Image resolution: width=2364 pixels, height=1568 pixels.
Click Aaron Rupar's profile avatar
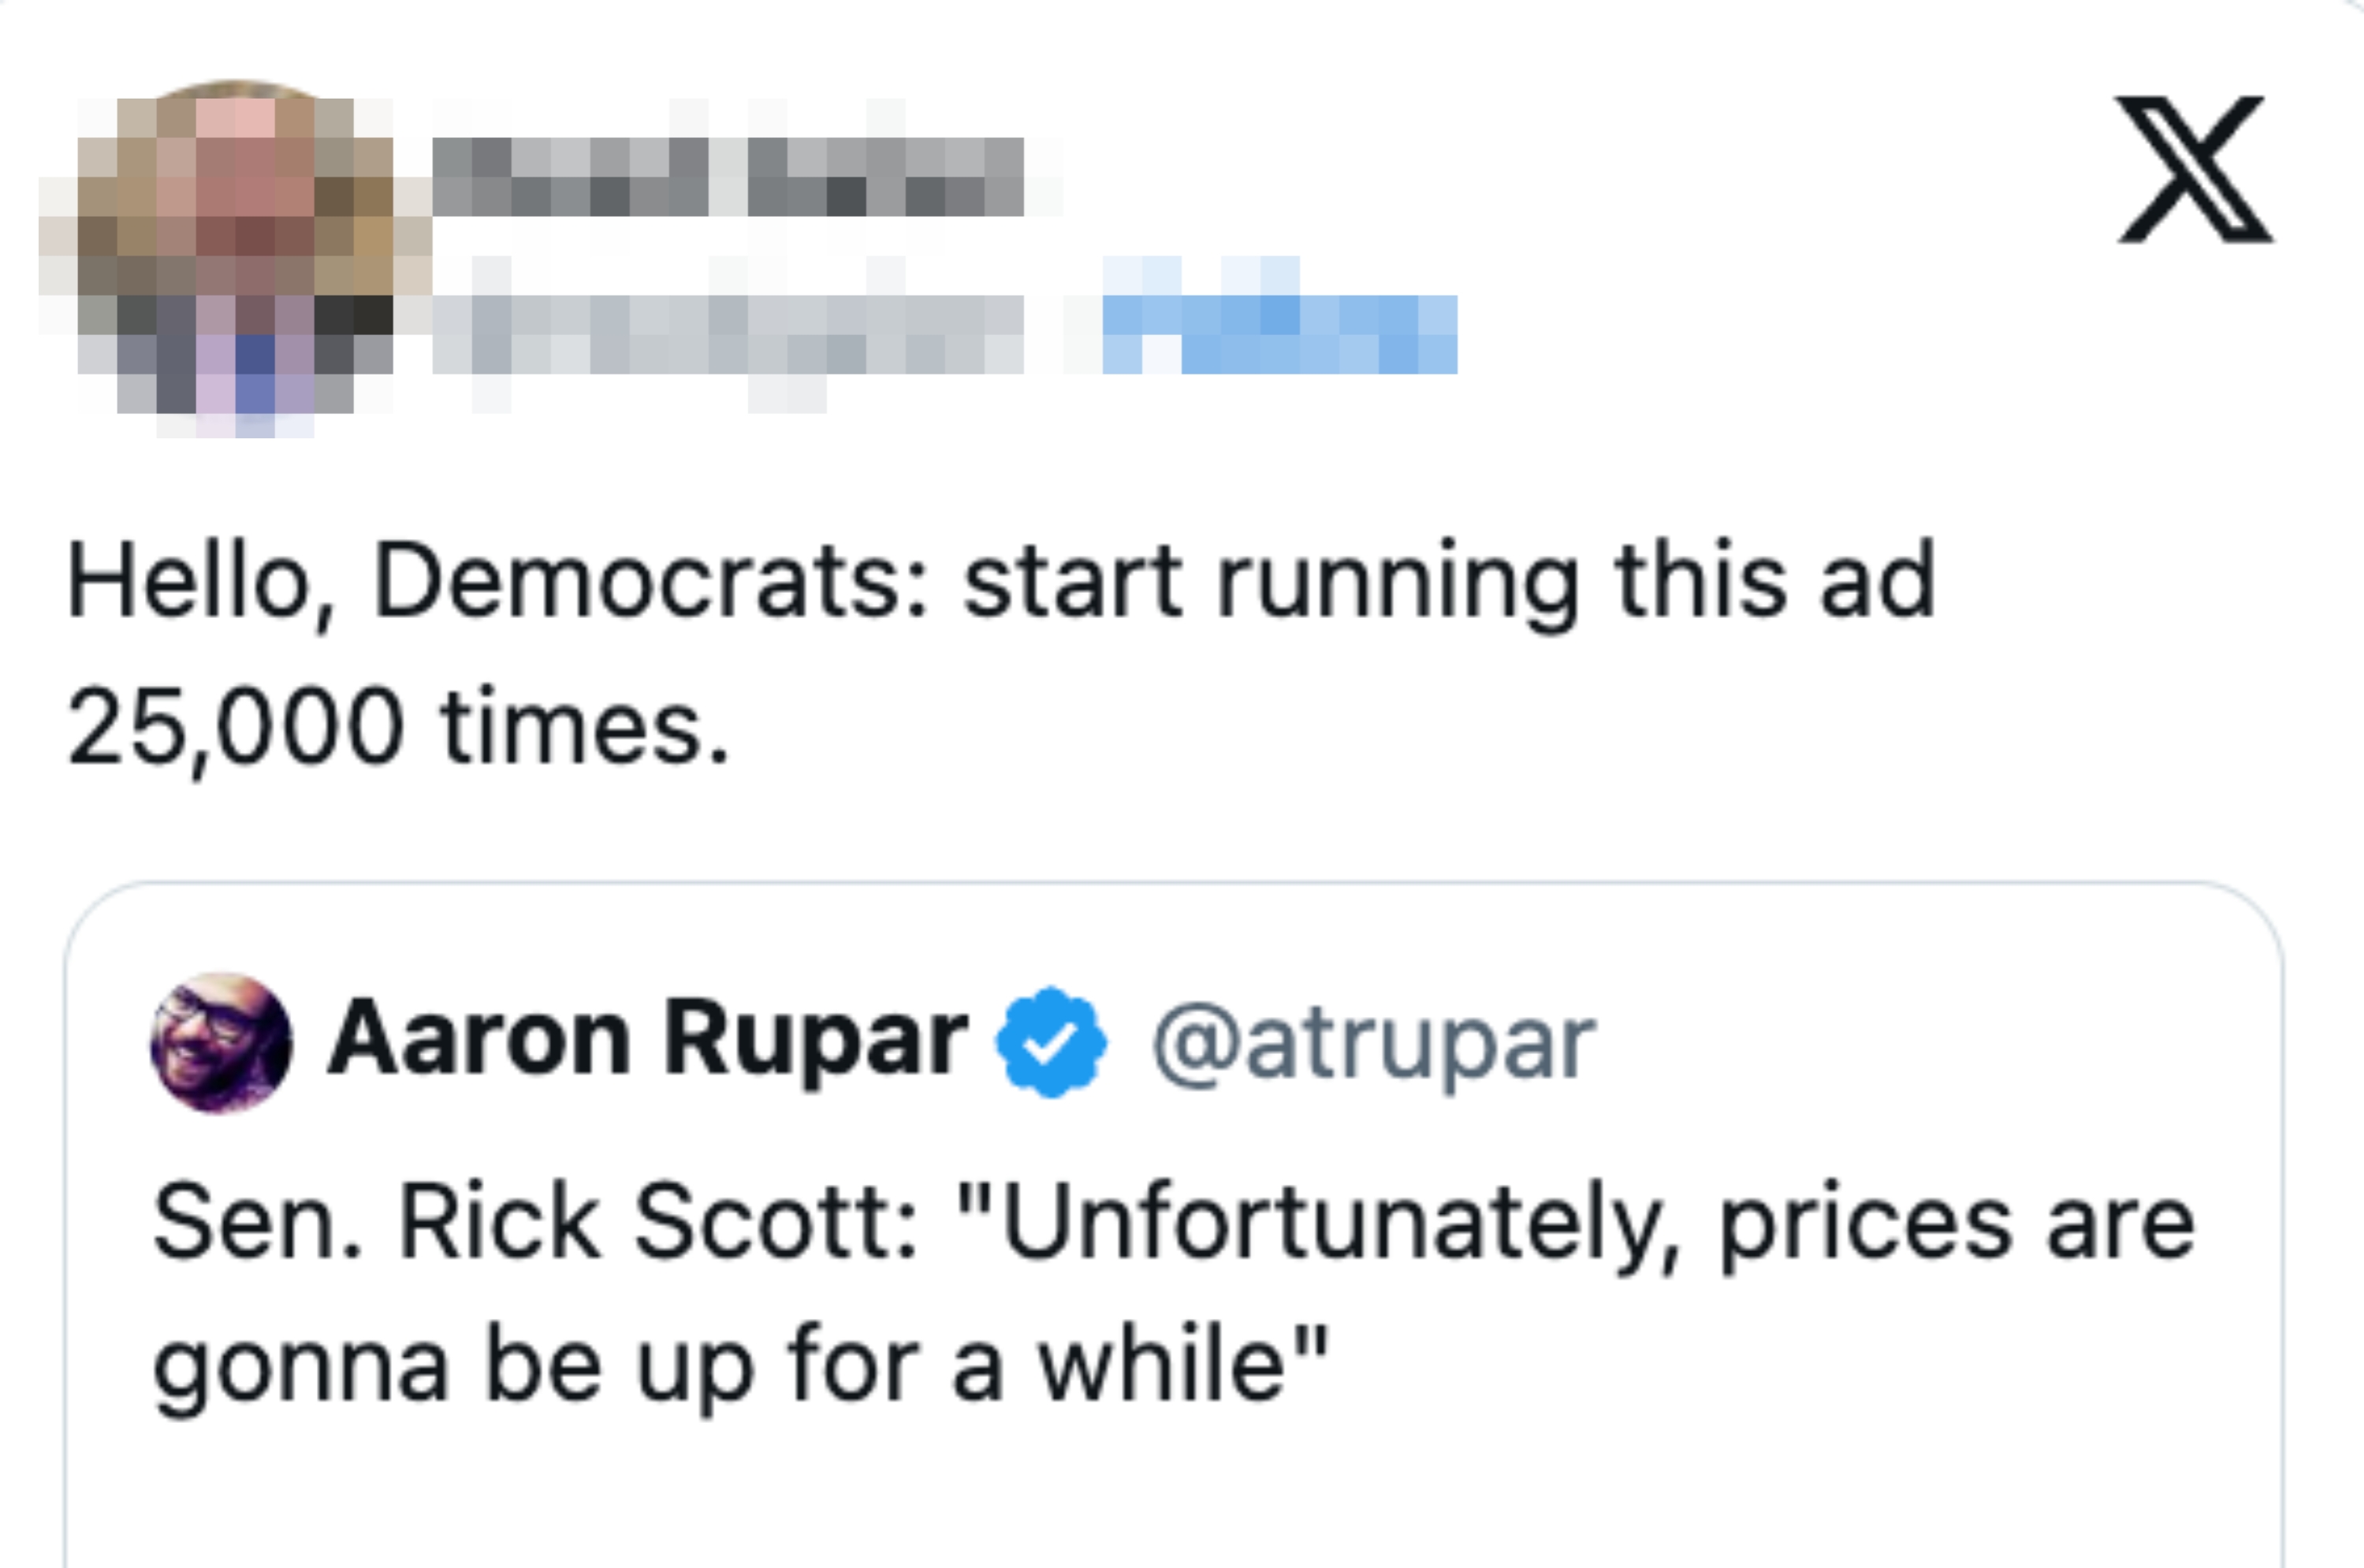pos(221,1042)
